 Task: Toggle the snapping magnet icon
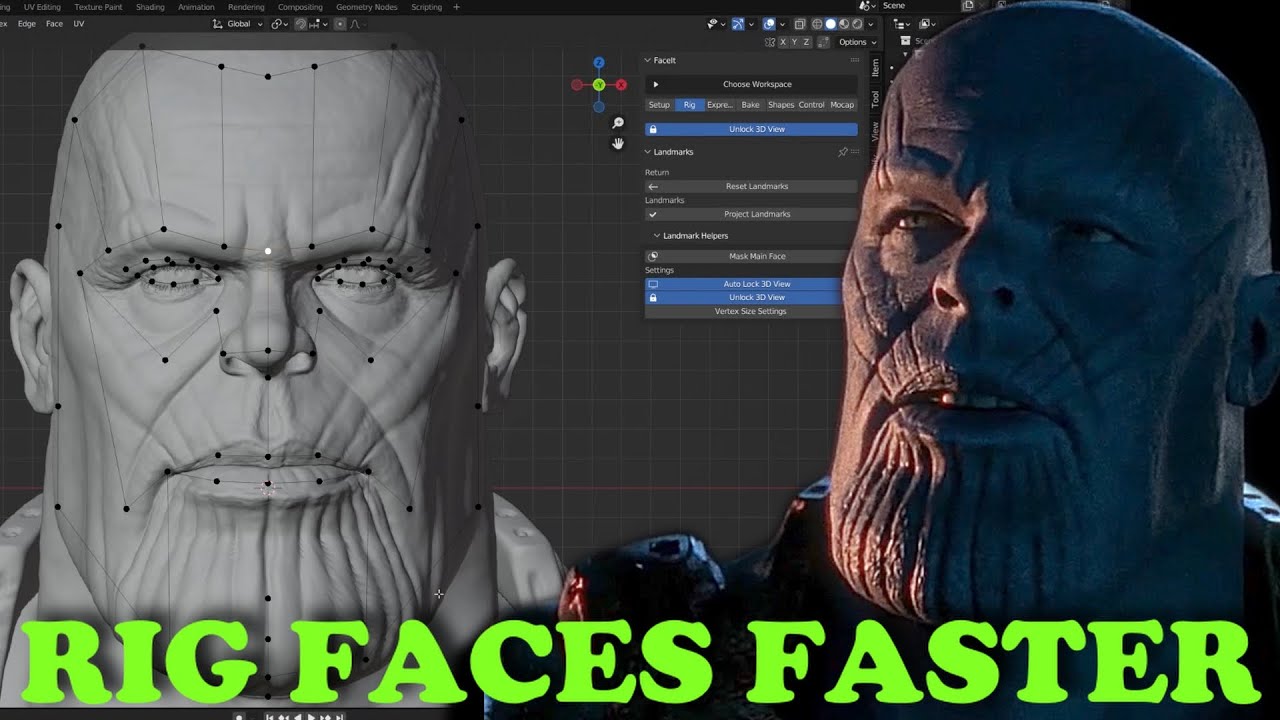coord(300,24)
